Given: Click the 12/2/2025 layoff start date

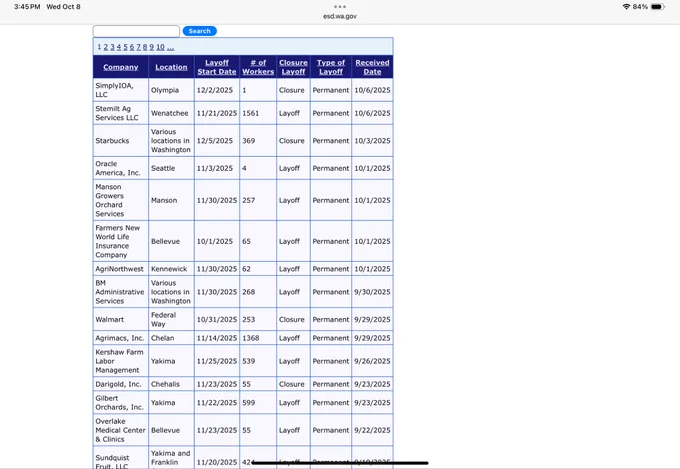Looking at the screenshot, I should [215, 90].
